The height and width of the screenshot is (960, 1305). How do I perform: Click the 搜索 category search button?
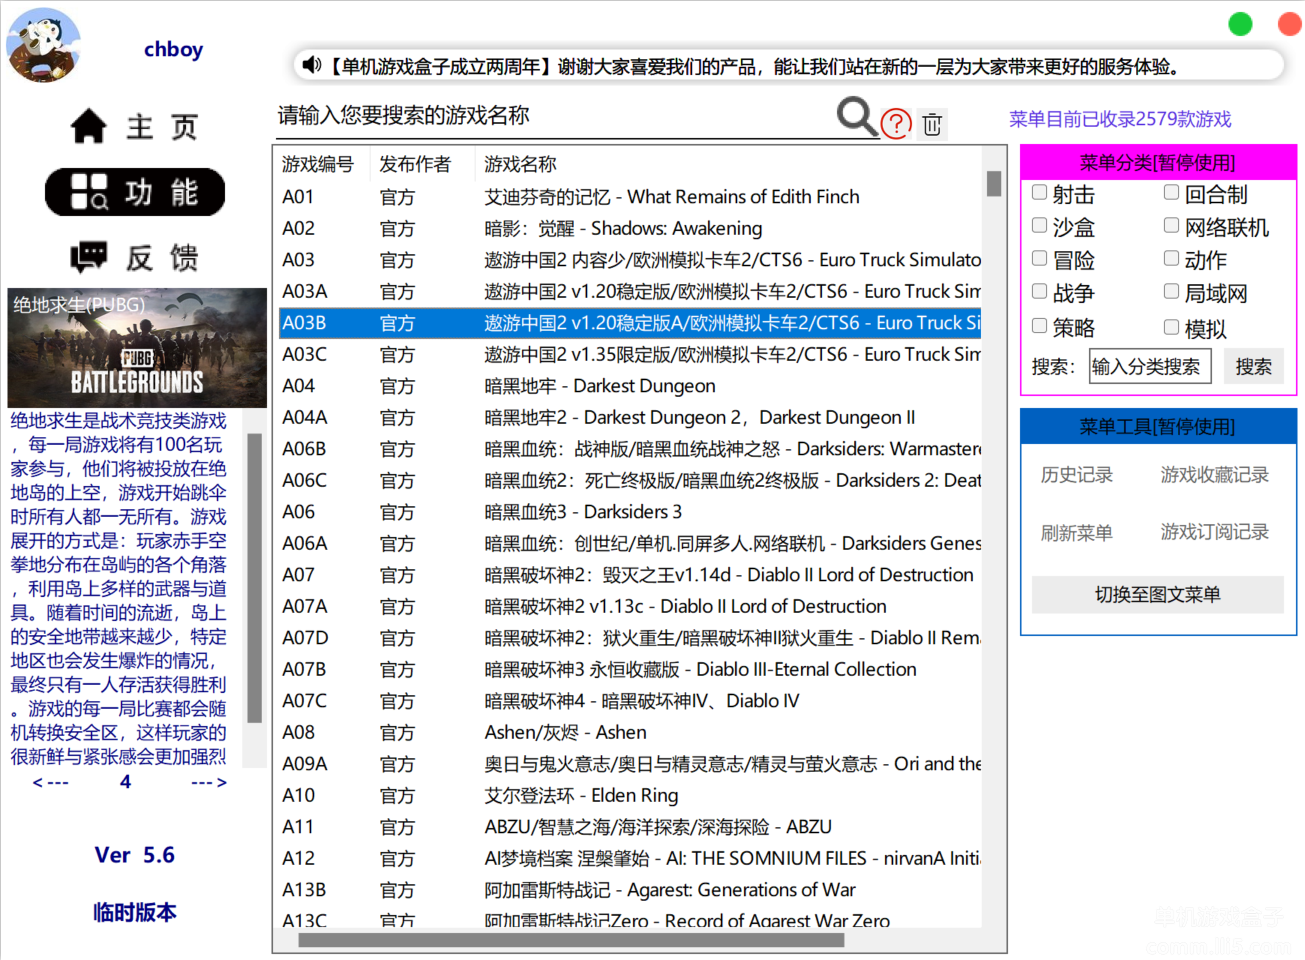coord(1253,366)
